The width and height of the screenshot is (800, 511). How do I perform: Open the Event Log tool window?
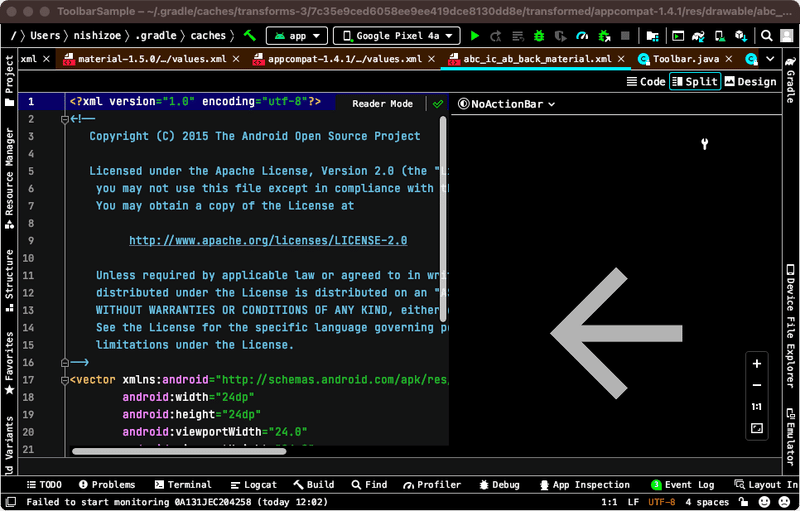pos(683,484)
